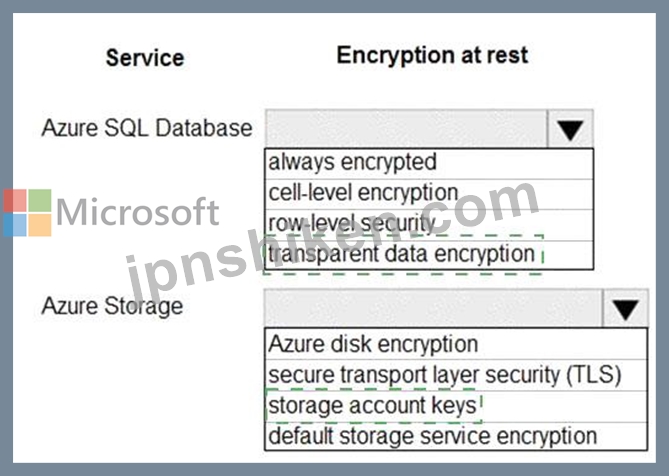The height and width of the screenshot is (476, 669).
Task: Choose cell-level encryption from the list
Action: 429,194
